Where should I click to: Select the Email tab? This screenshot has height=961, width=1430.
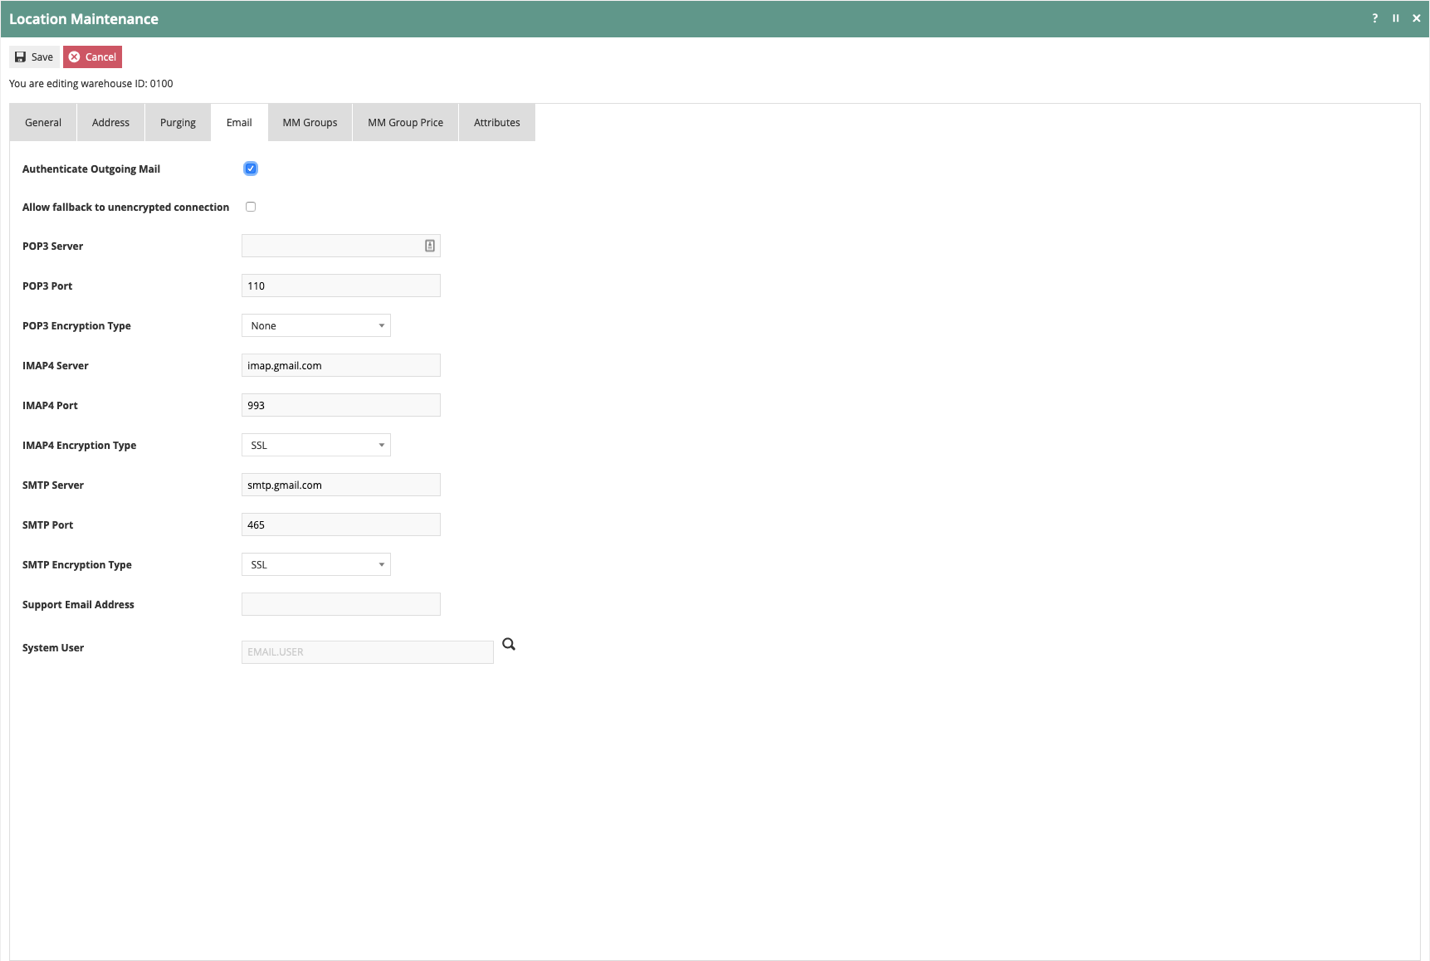pyautogui.click(x=239, y=122)
